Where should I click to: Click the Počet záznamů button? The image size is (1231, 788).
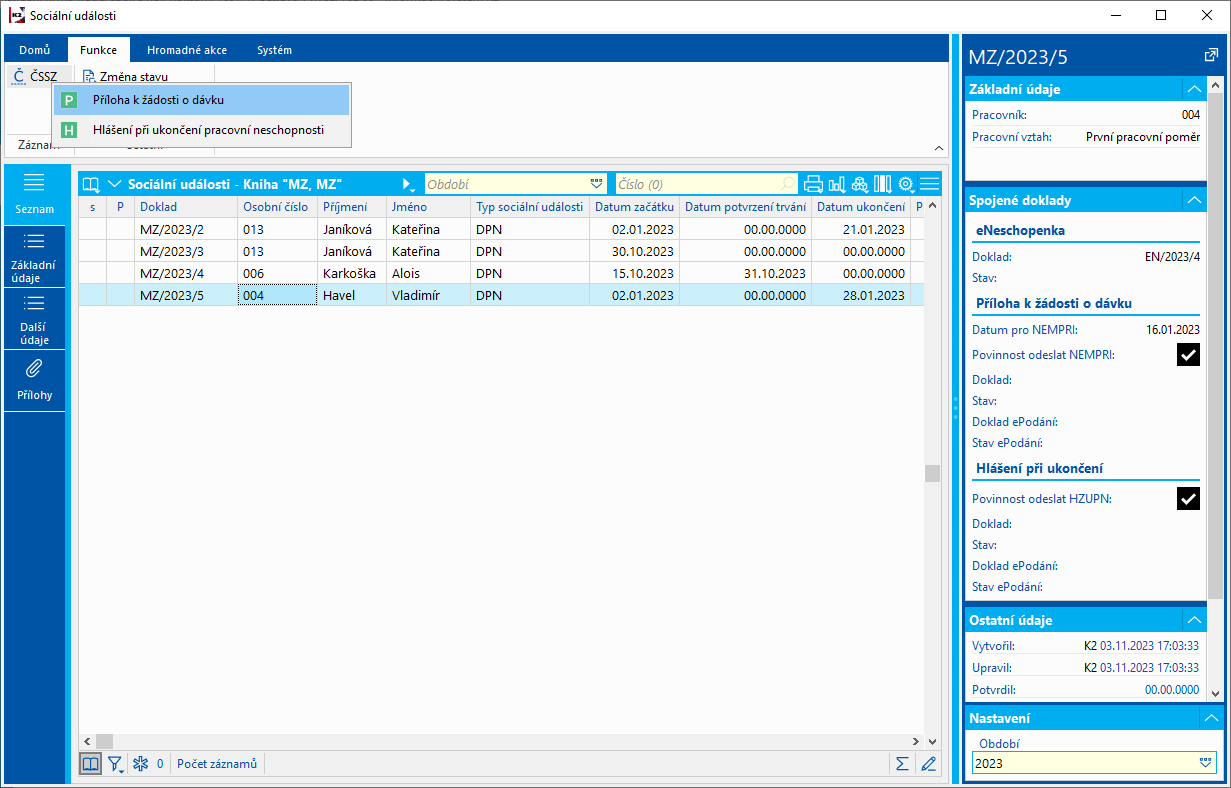tap(217, 764)
